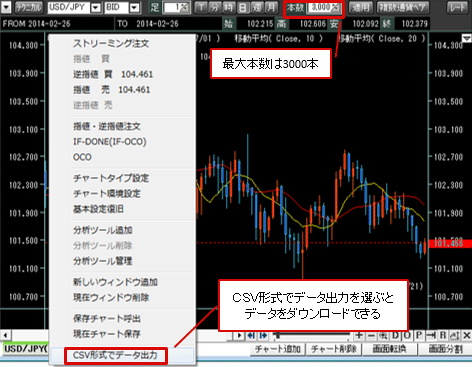The width and height of the screenshot is (472, 367).
Task: Click the R reset icon in chart toolbar
Action: [x=443, y=335]
